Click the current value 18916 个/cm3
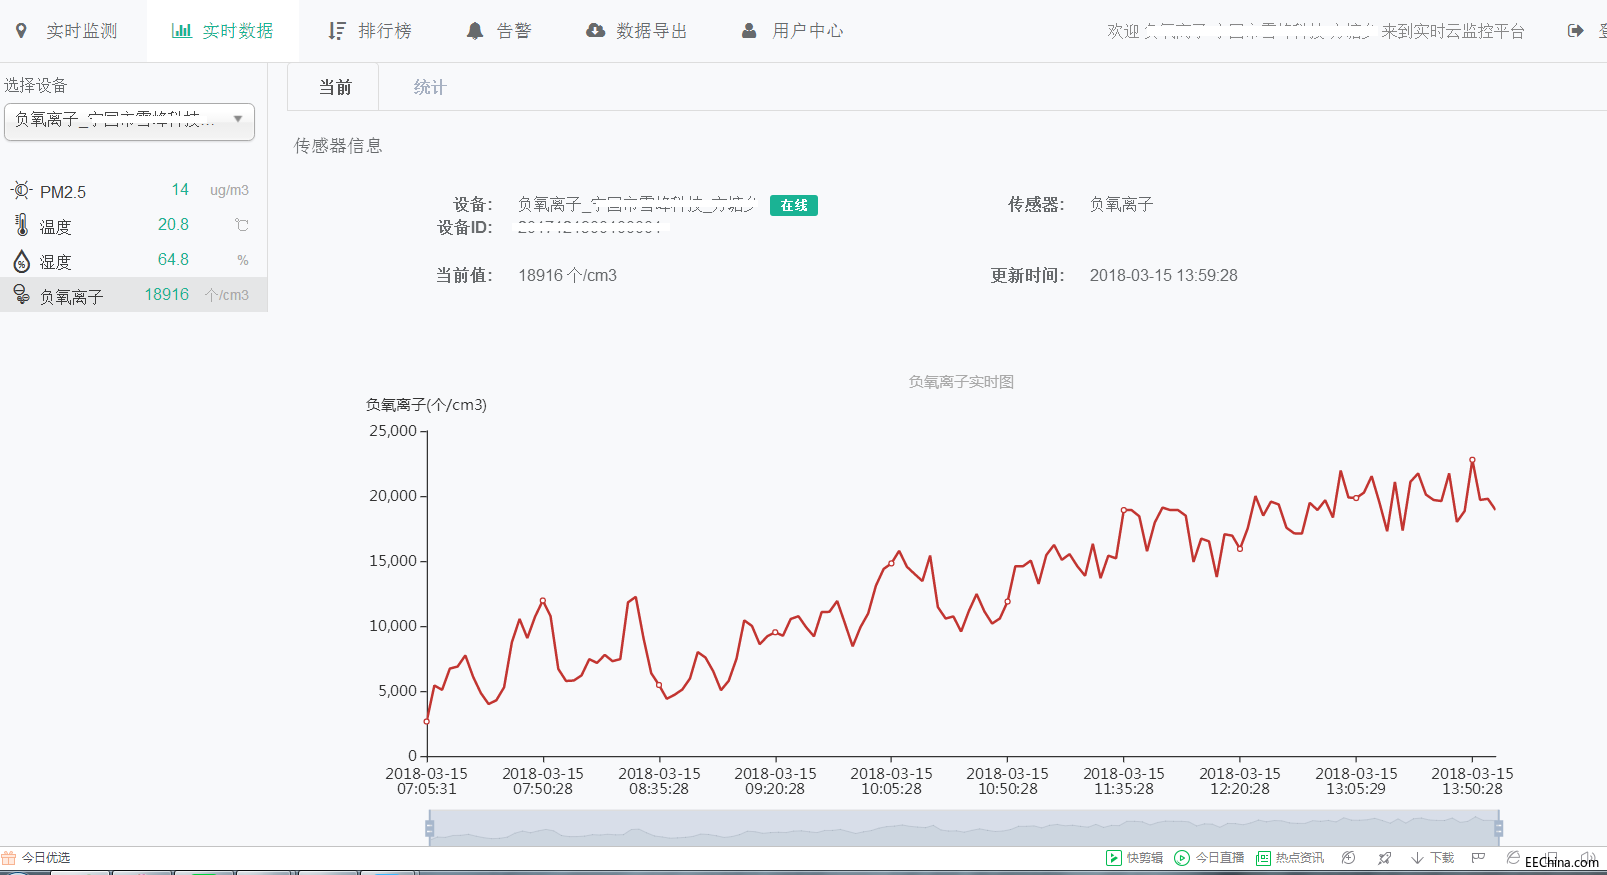The height and width of the screenshot is (875, 1607). pyautogui.click(x=567, y=275)
